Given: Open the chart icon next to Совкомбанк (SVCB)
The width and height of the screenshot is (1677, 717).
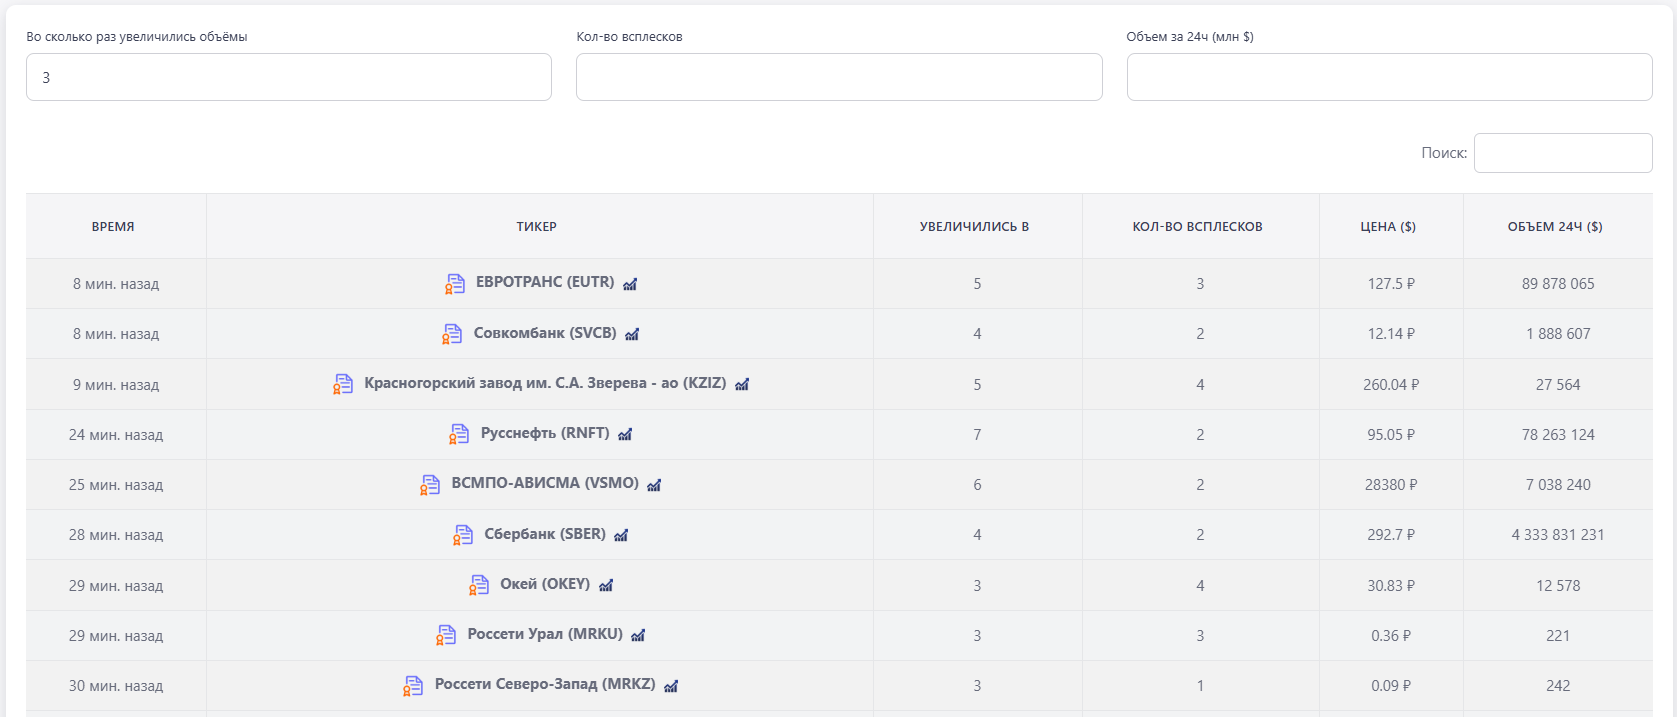Looking at the screenshot, I should click(632, 334).
